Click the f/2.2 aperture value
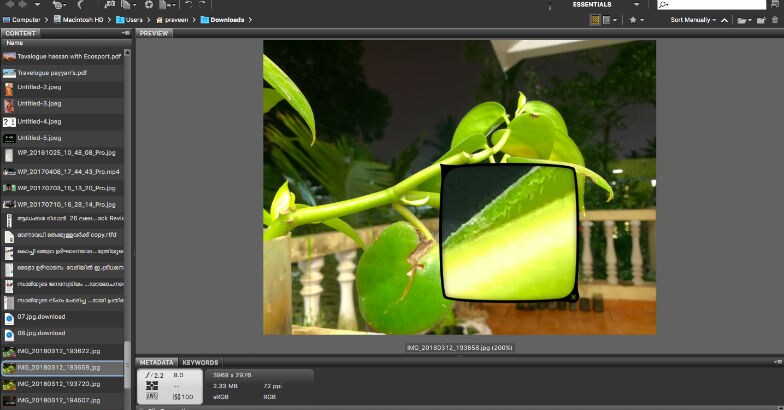The width and height of the screenshot is (784, 410). (154, 375)
